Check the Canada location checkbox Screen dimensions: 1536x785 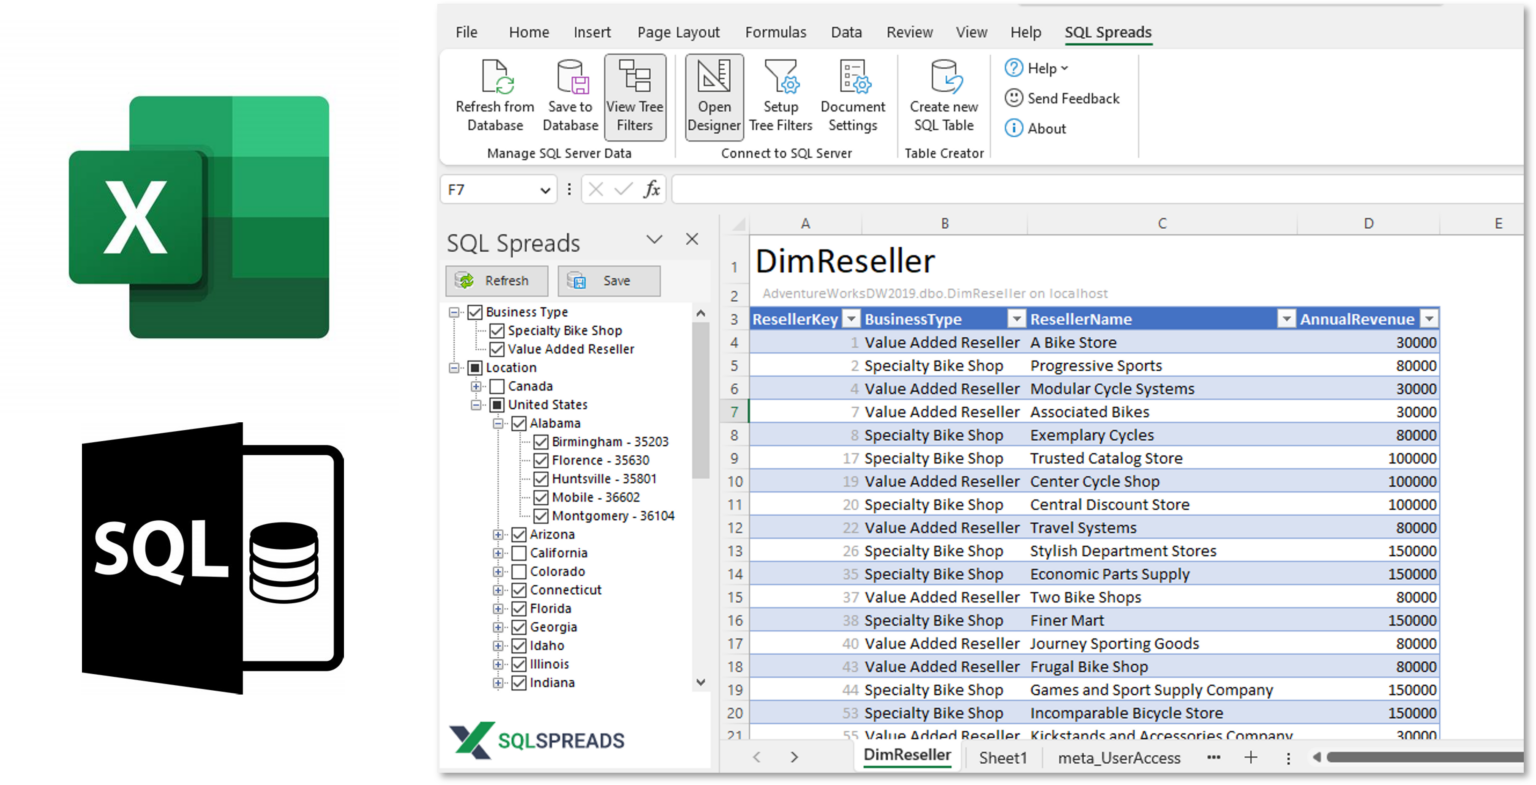pos(497,387)
